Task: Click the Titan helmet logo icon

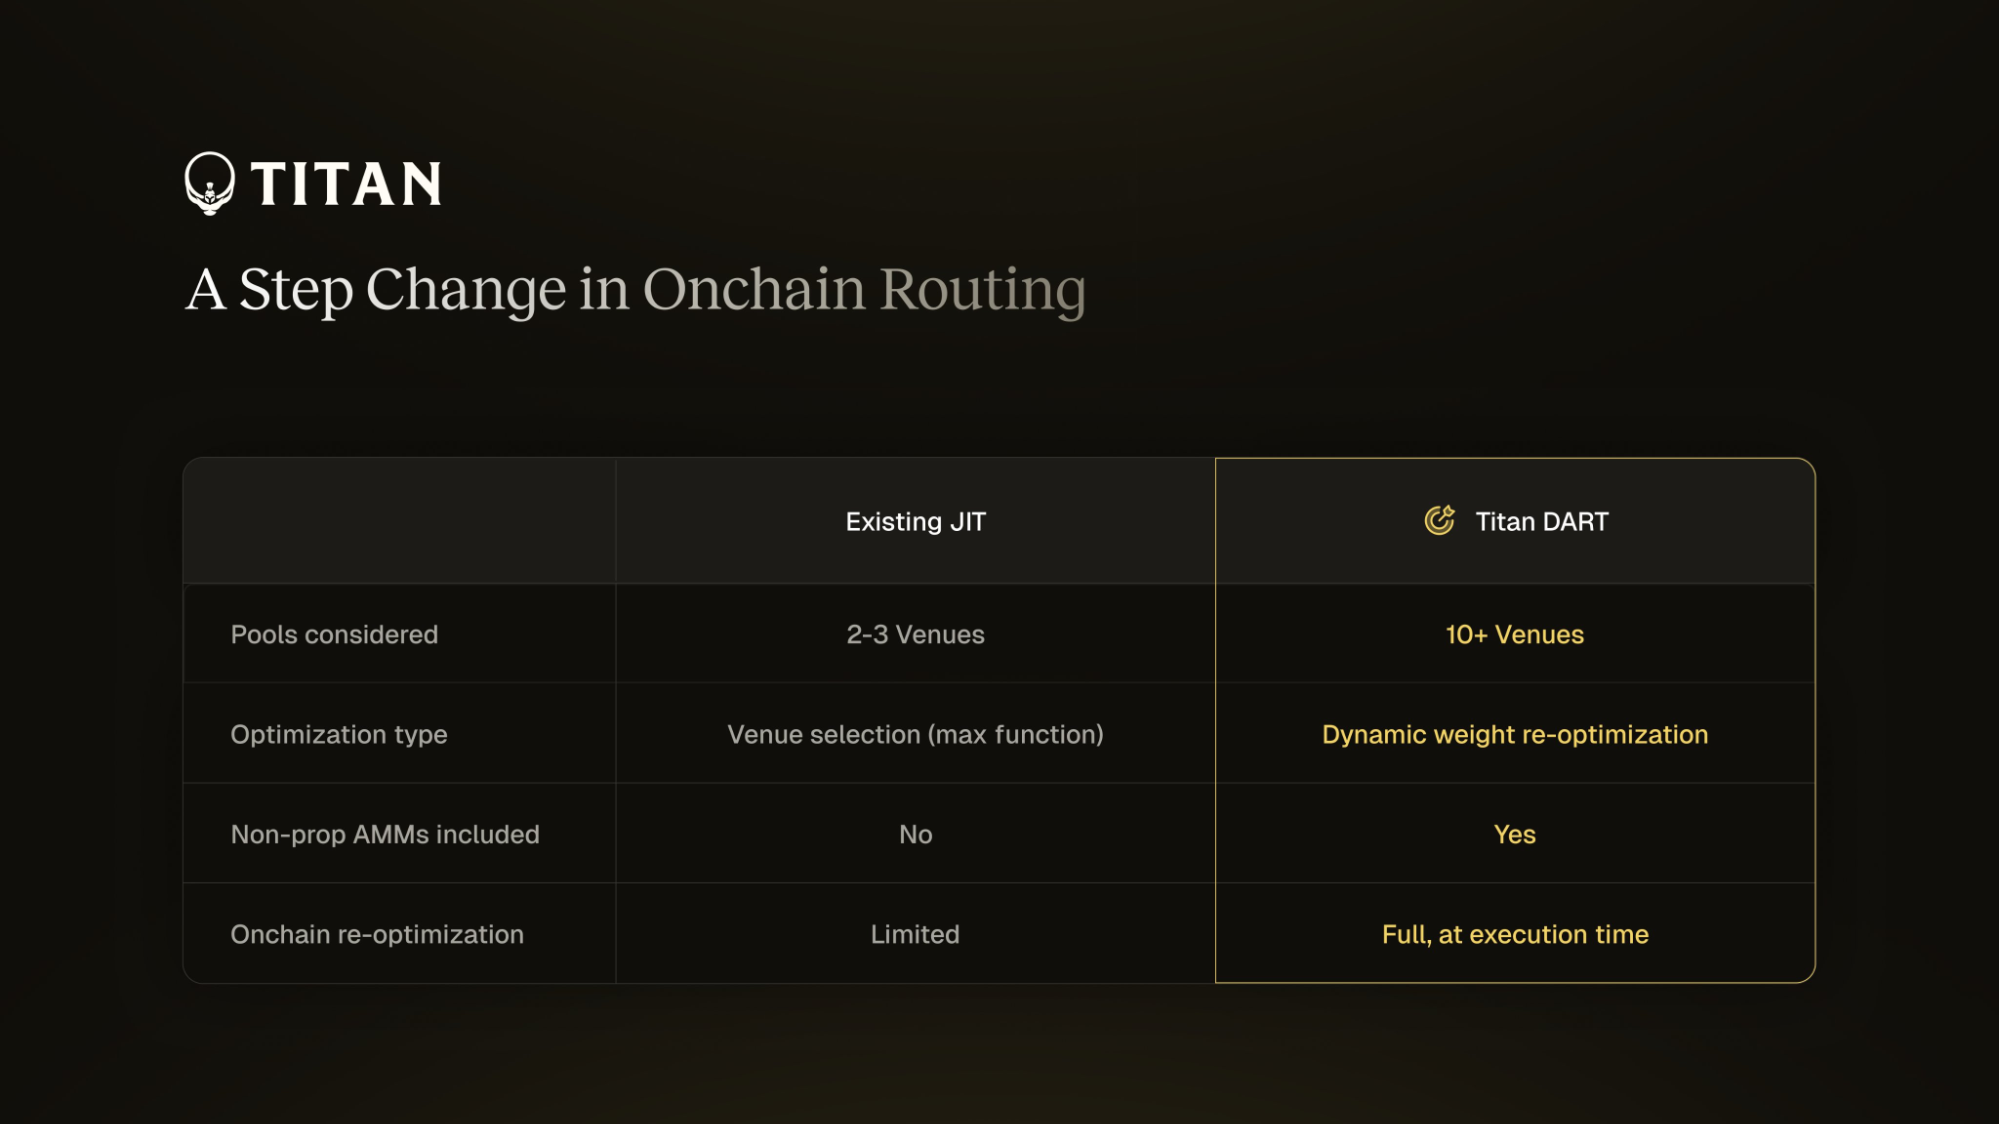Action: pyautogui.click(x=210, y=183)
